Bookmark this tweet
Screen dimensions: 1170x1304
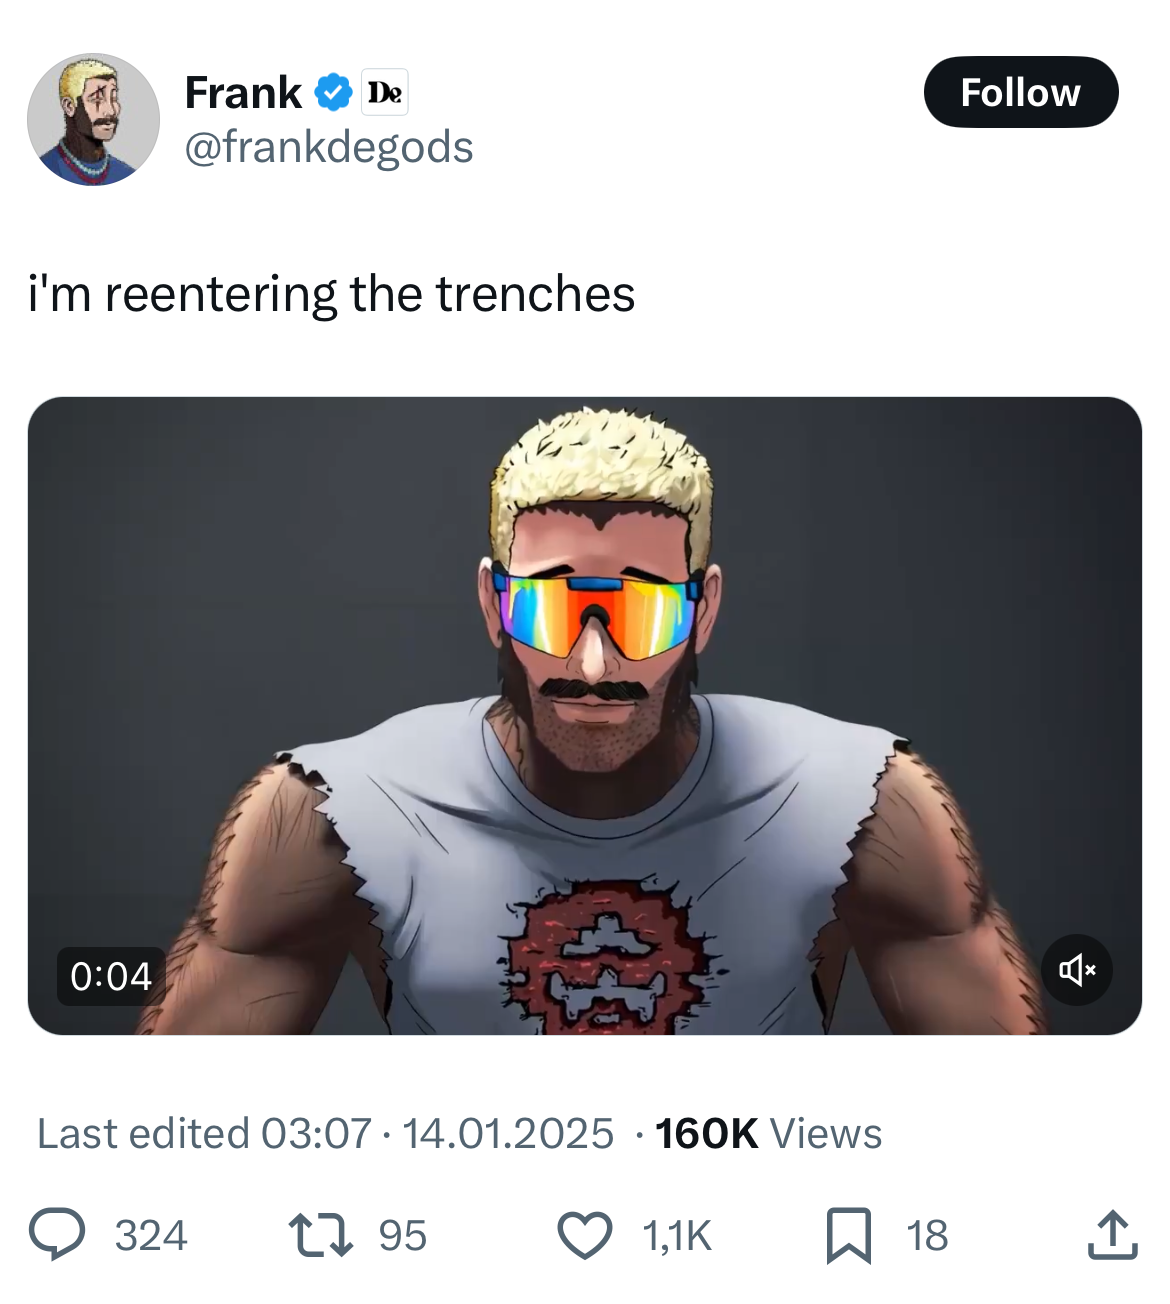[x=849, y=1234]
